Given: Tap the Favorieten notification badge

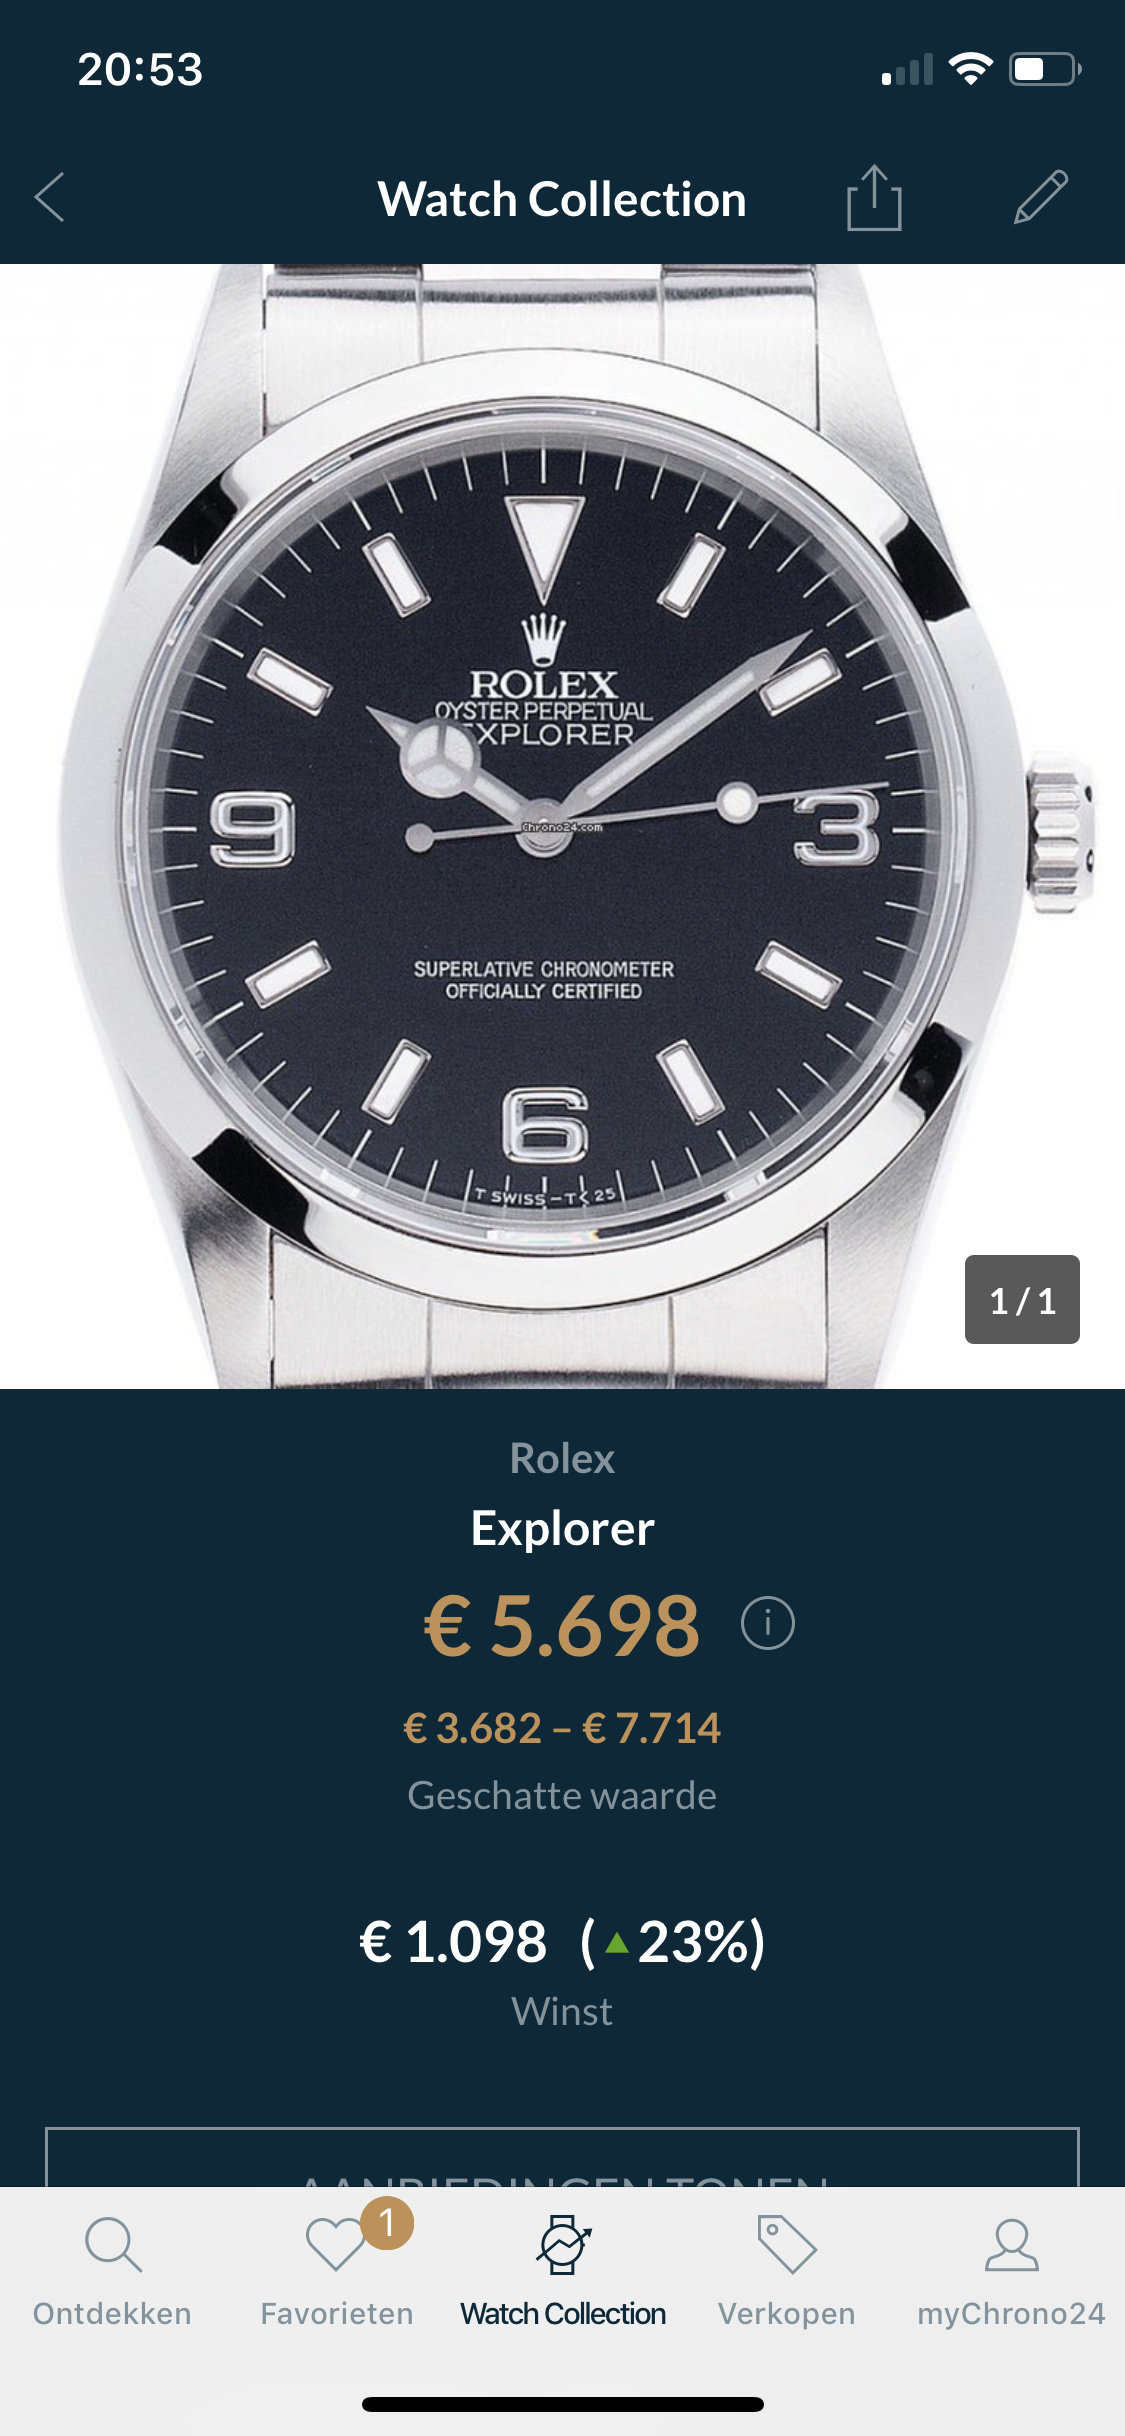Looking at the screenshot, I should point(387,2223).
